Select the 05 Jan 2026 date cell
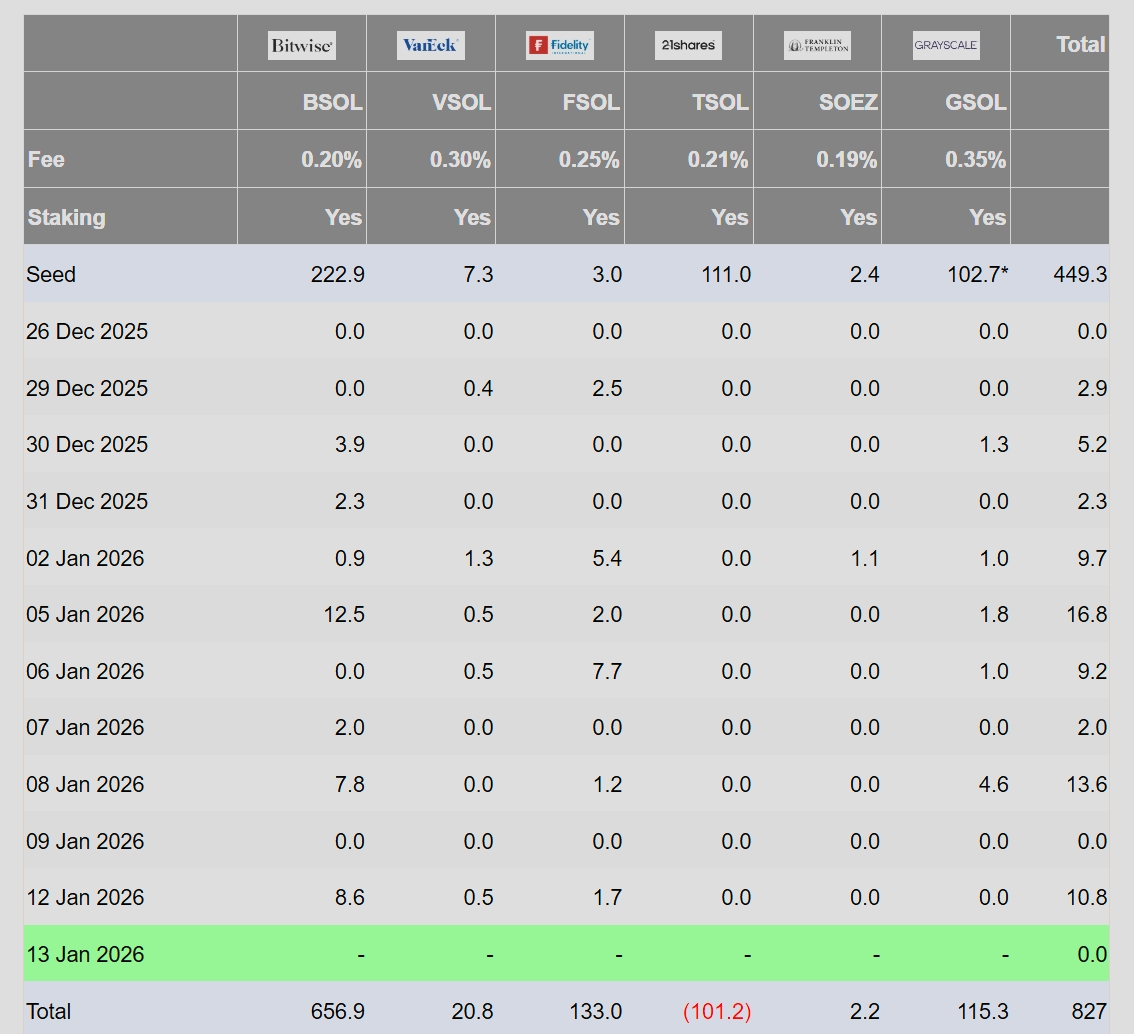Viewport: 1134px width, 1034px height. point(85,615)
